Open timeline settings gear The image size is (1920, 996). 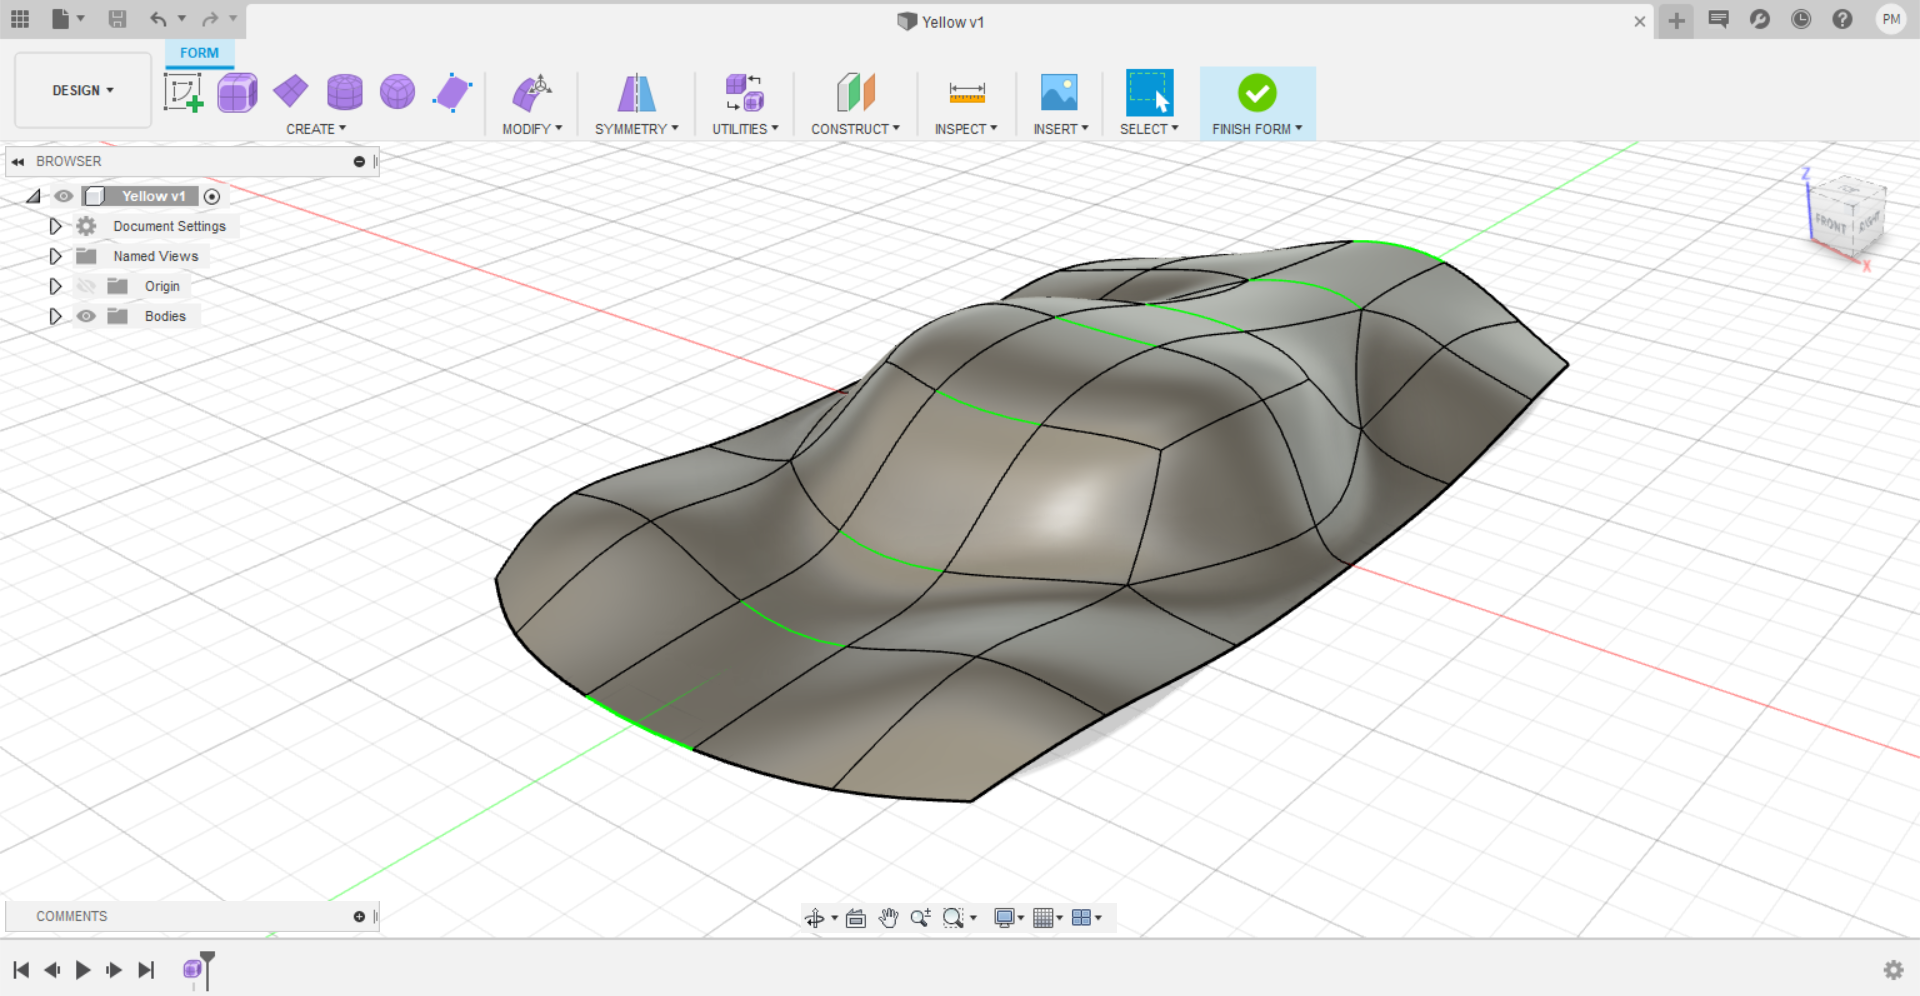pos(1893,970)
